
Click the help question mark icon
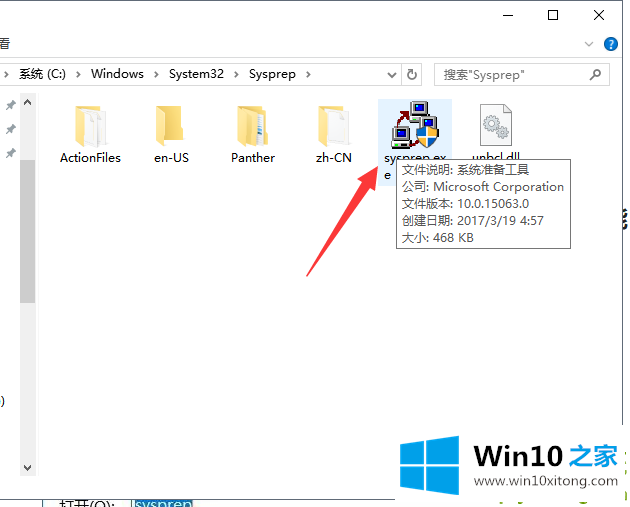(x=611, y=44)
